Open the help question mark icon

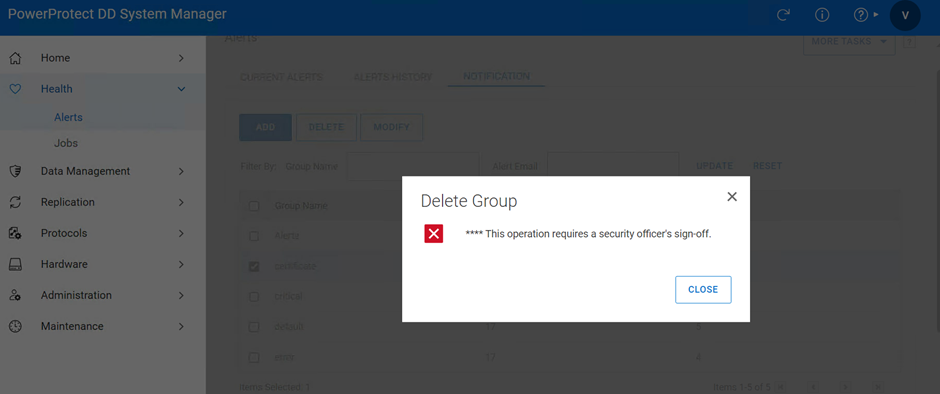click(x=861, y=15)
